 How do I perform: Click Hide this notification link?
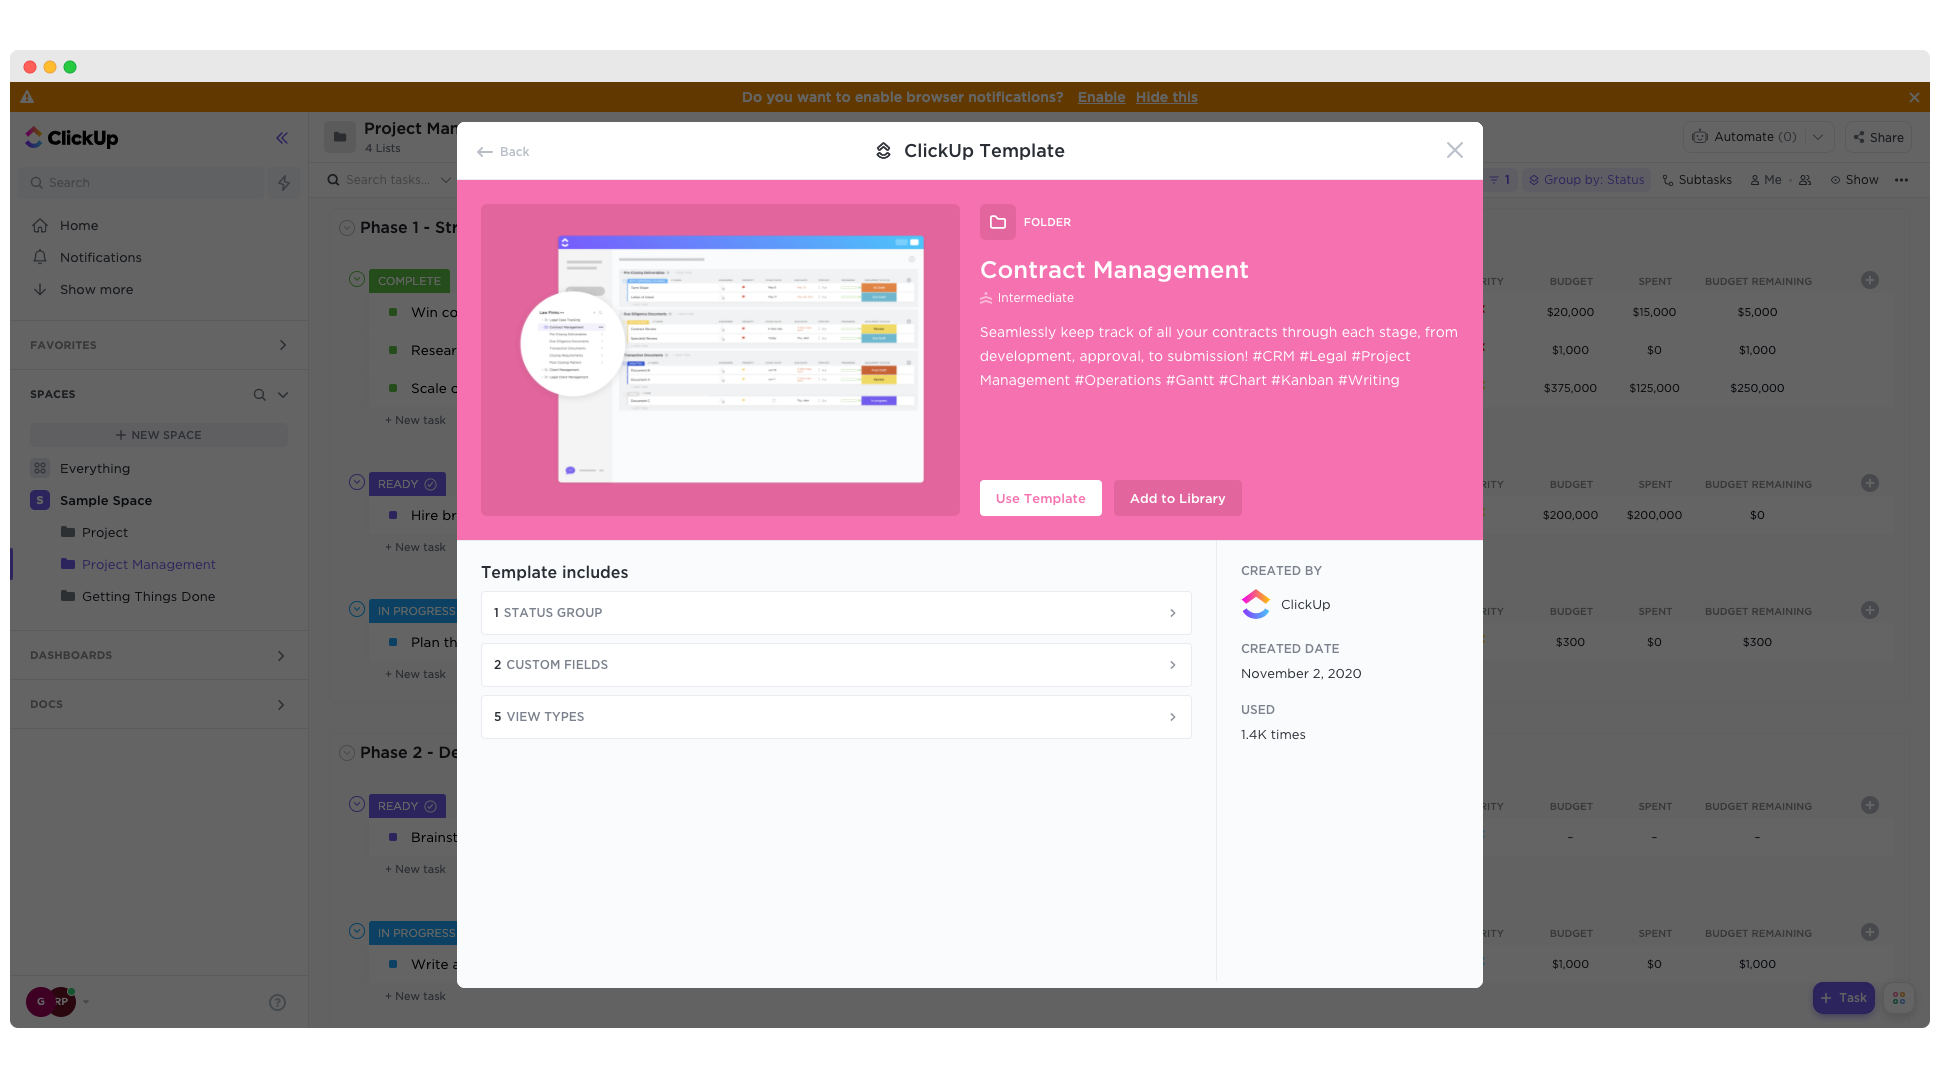click(x=1166, y=97)
